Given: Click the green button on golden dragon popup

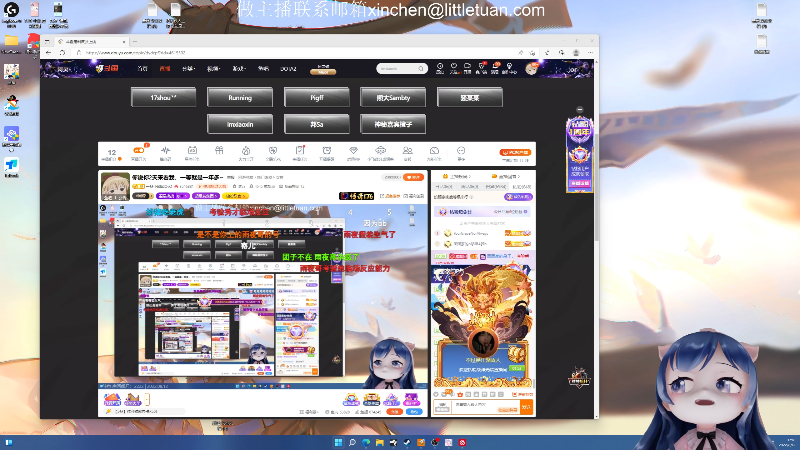Looking at the screenshot, I should pos(517,368).
